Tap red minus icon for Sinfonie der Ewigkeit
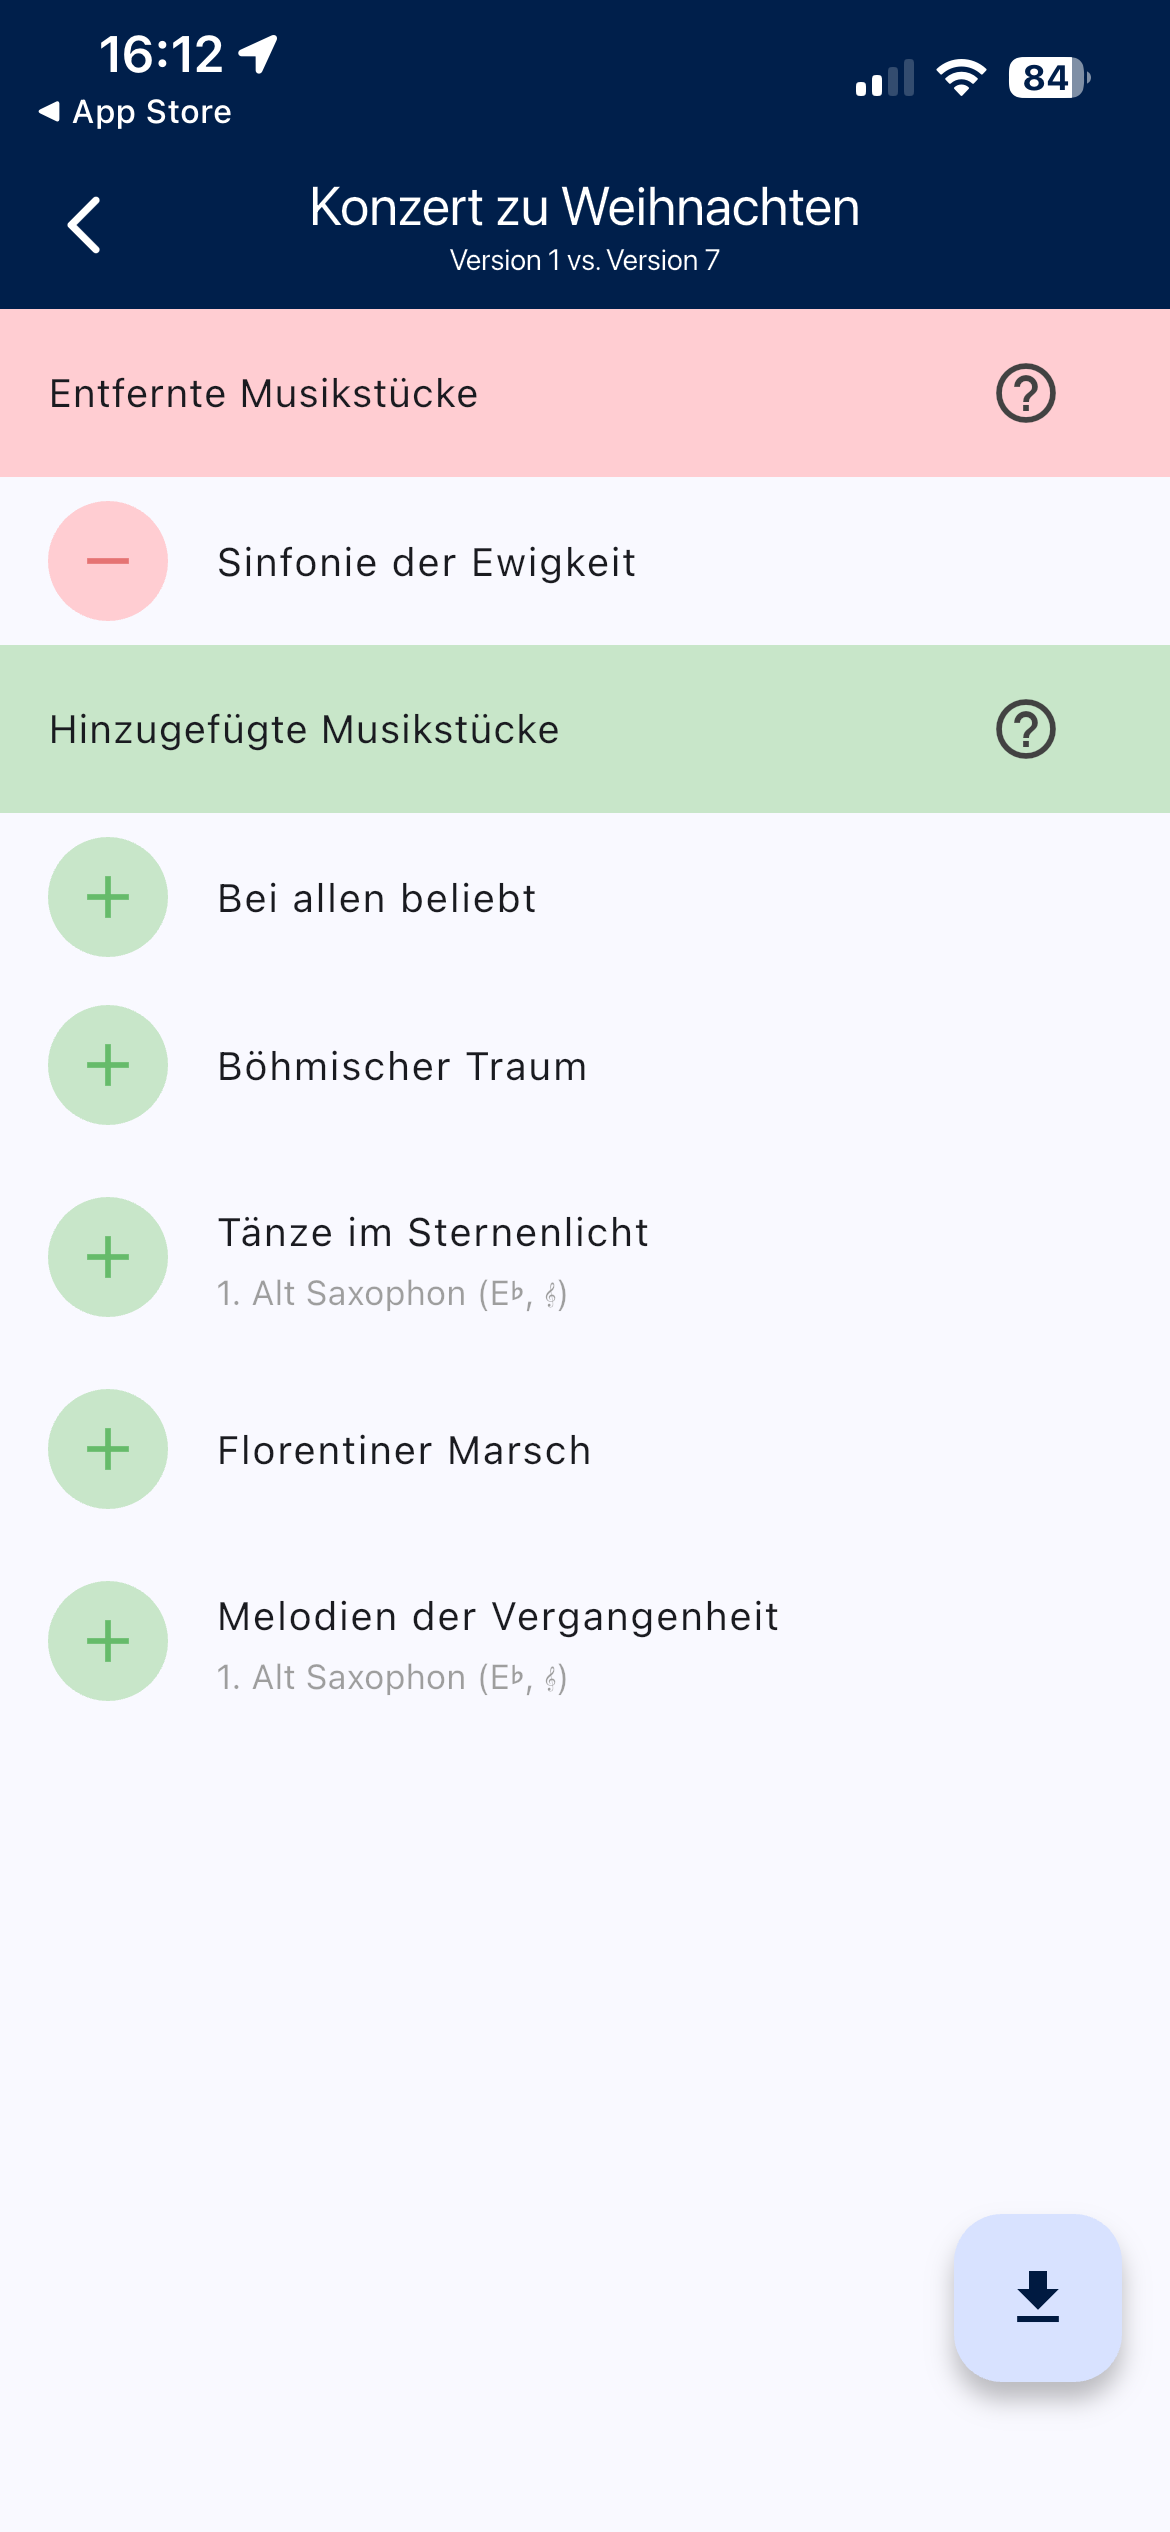1170x2532 pixels. [108, 561]
